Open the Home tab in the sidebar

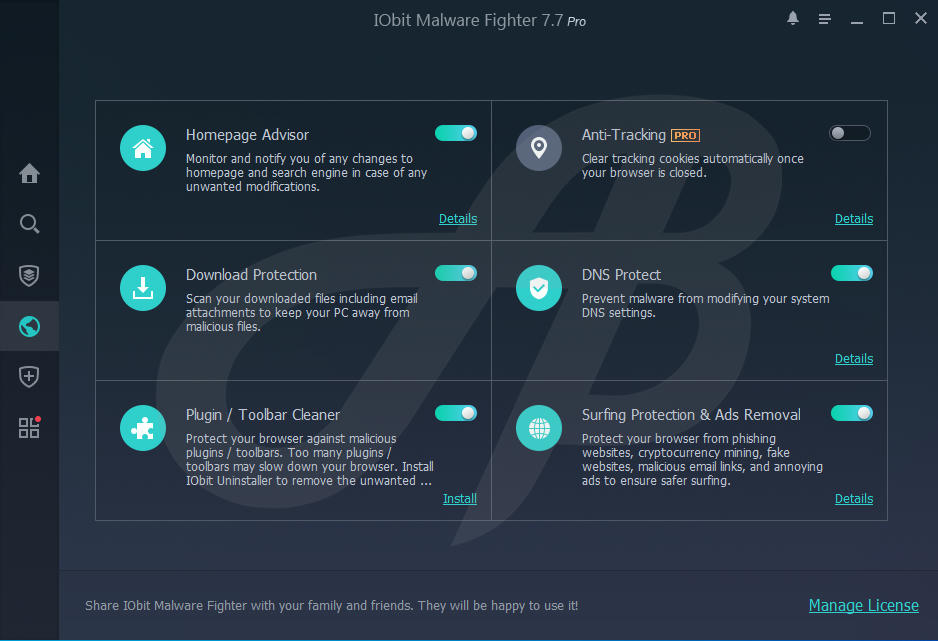click(x=29, y=173)
